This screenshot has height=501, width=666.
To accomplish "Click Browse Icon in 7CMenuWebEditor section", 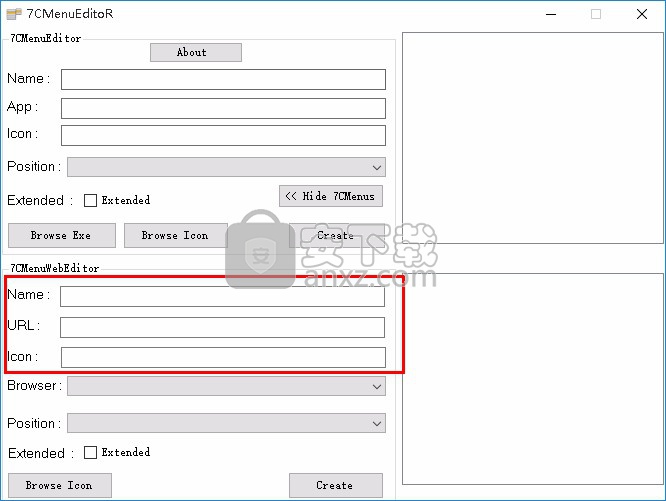I will tap(60, 485).
